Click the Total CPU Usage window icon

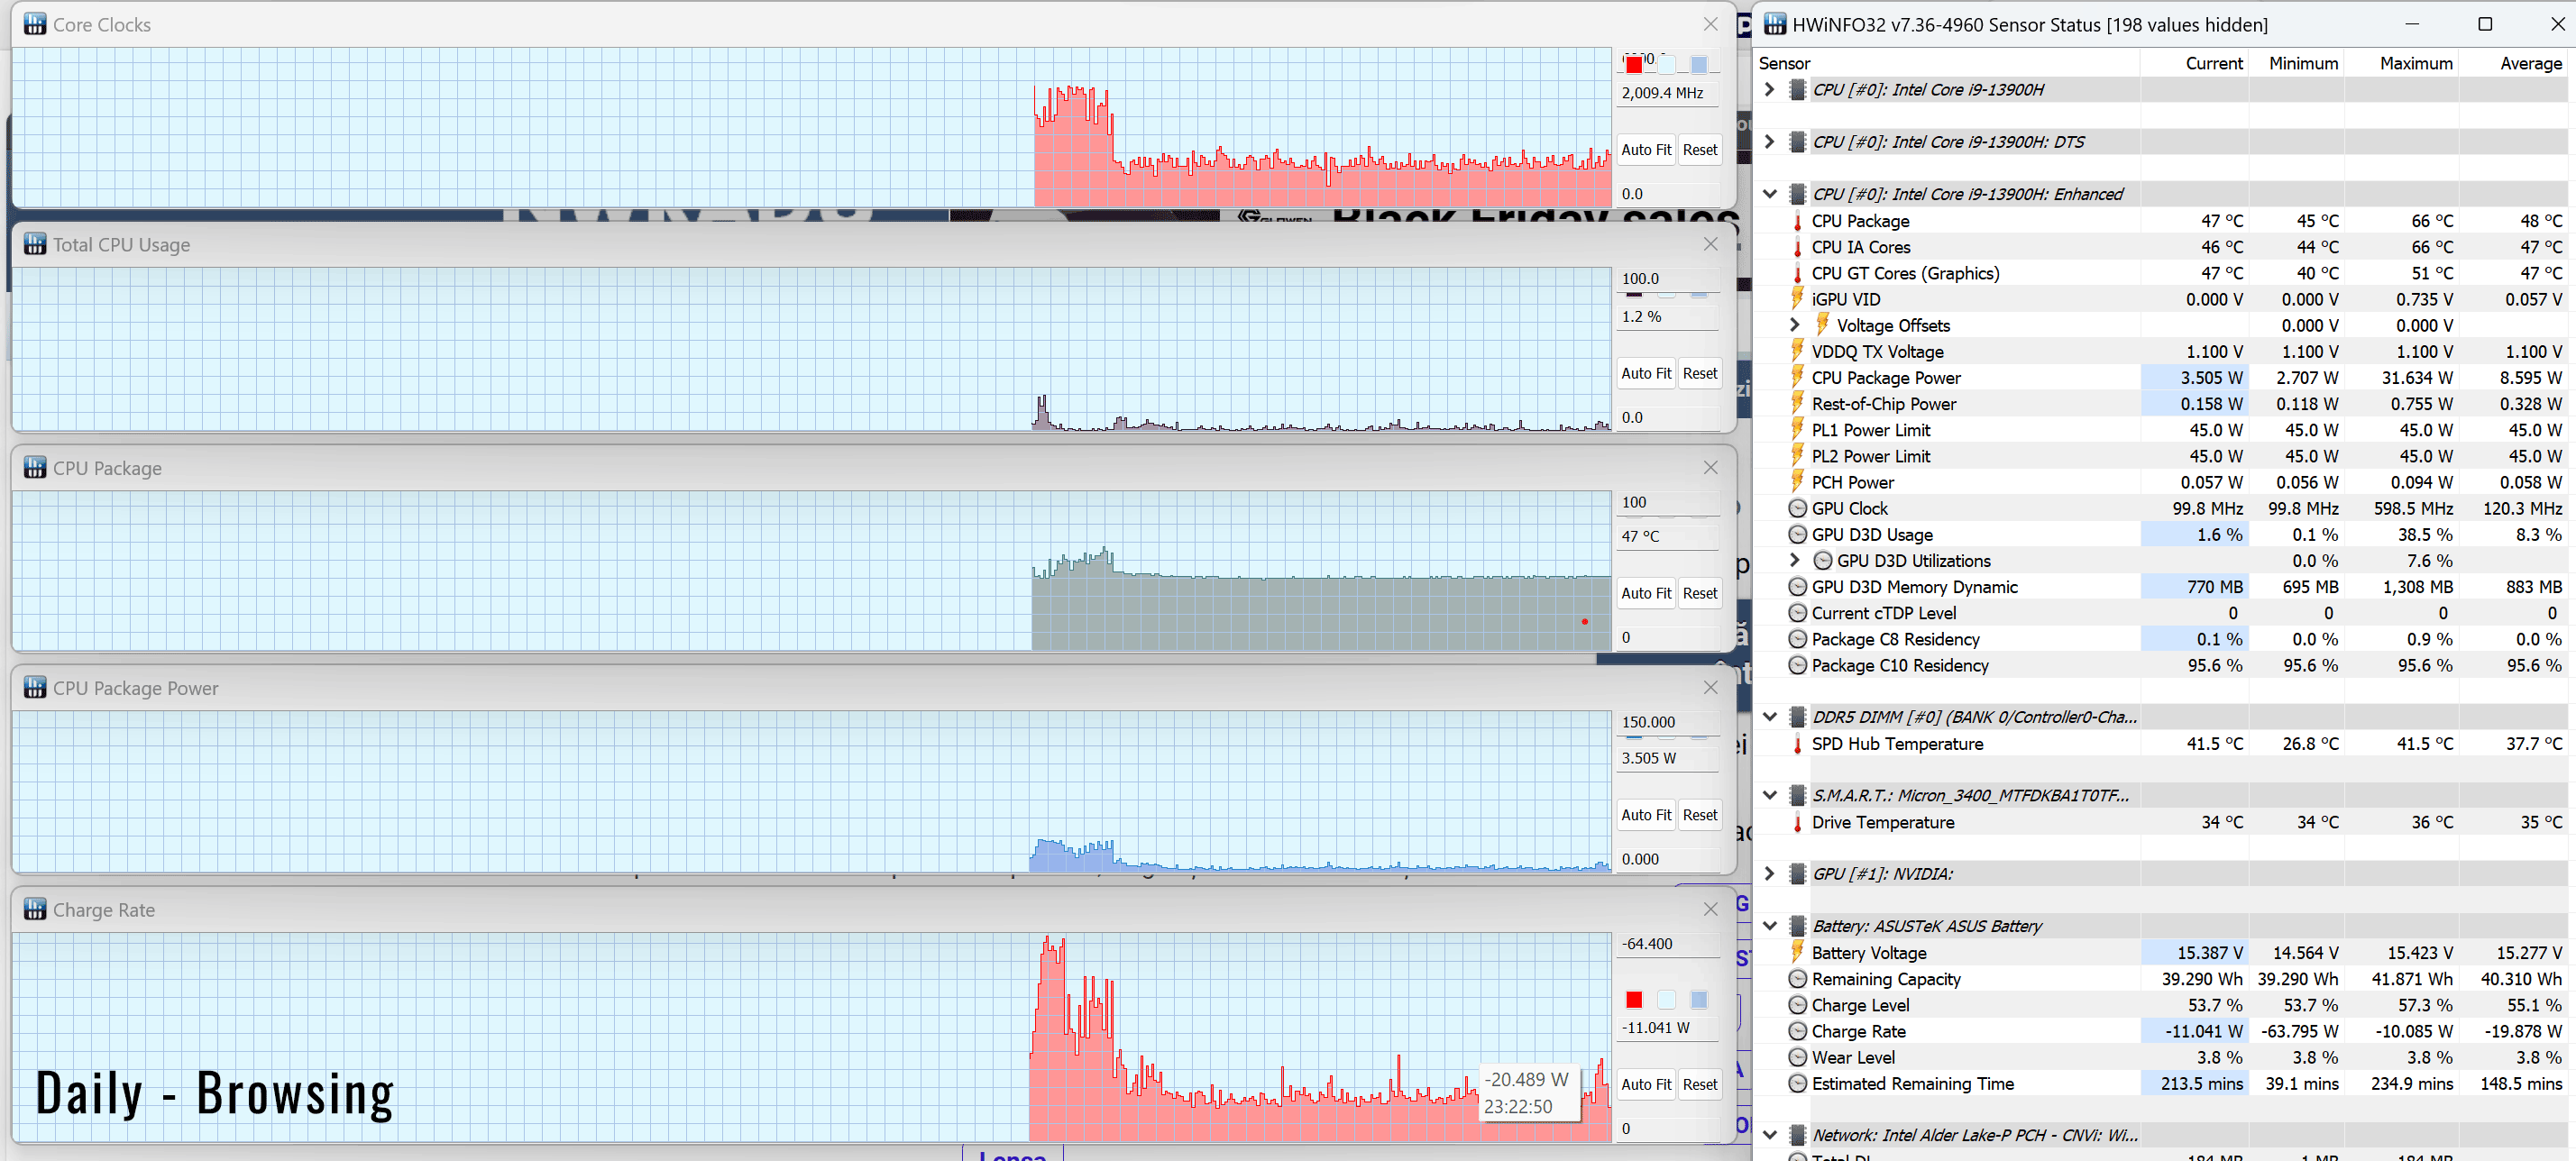35,244
